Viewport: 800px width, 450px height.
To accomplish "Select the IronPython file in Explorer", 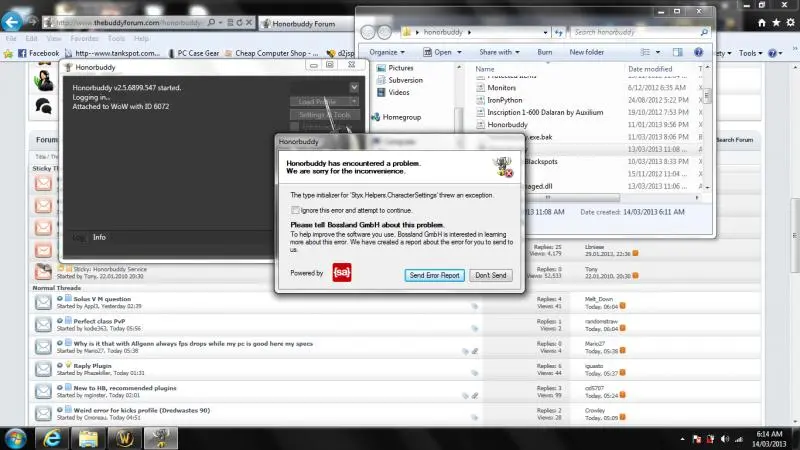I will pyautogui.click(x=499, y=100).
